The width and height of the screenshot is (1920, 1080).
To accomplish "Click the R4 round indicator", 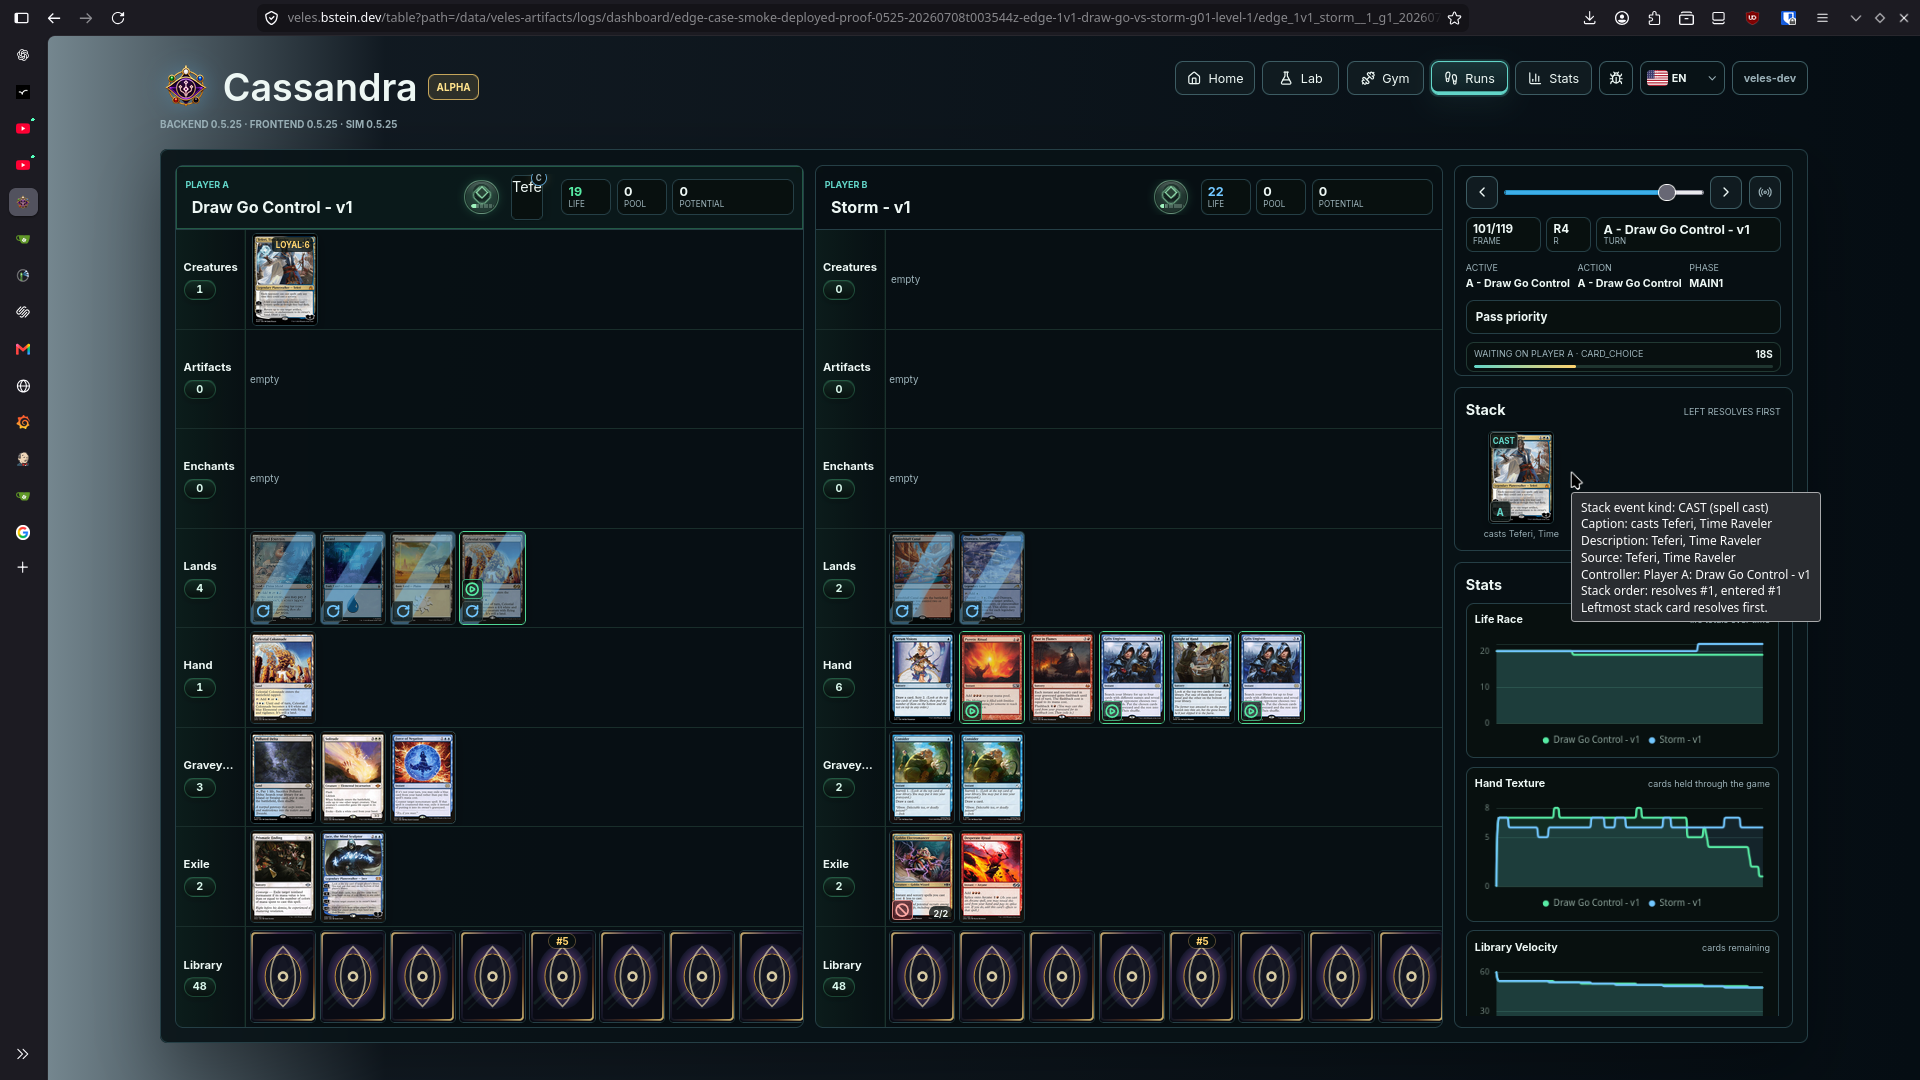I will pyautogui.click(x=1568, y=234).
